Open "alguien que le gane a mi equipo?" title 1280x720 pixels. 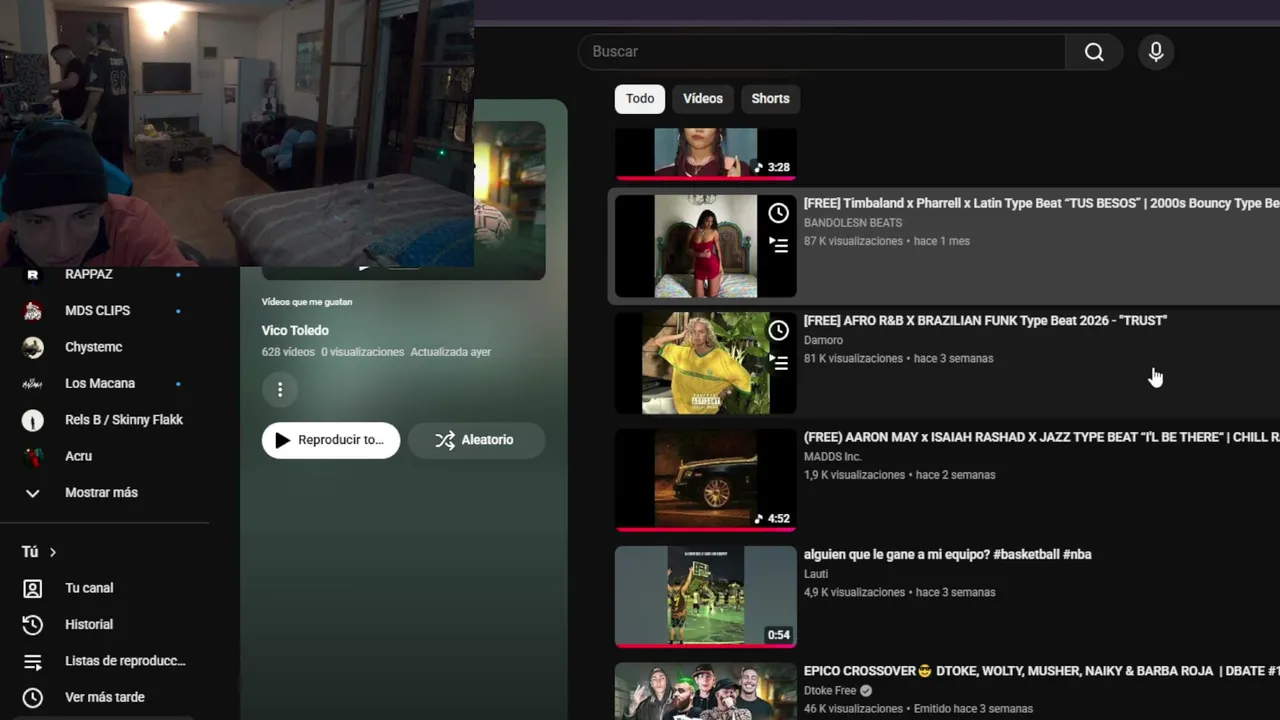(x=947, y=554)
